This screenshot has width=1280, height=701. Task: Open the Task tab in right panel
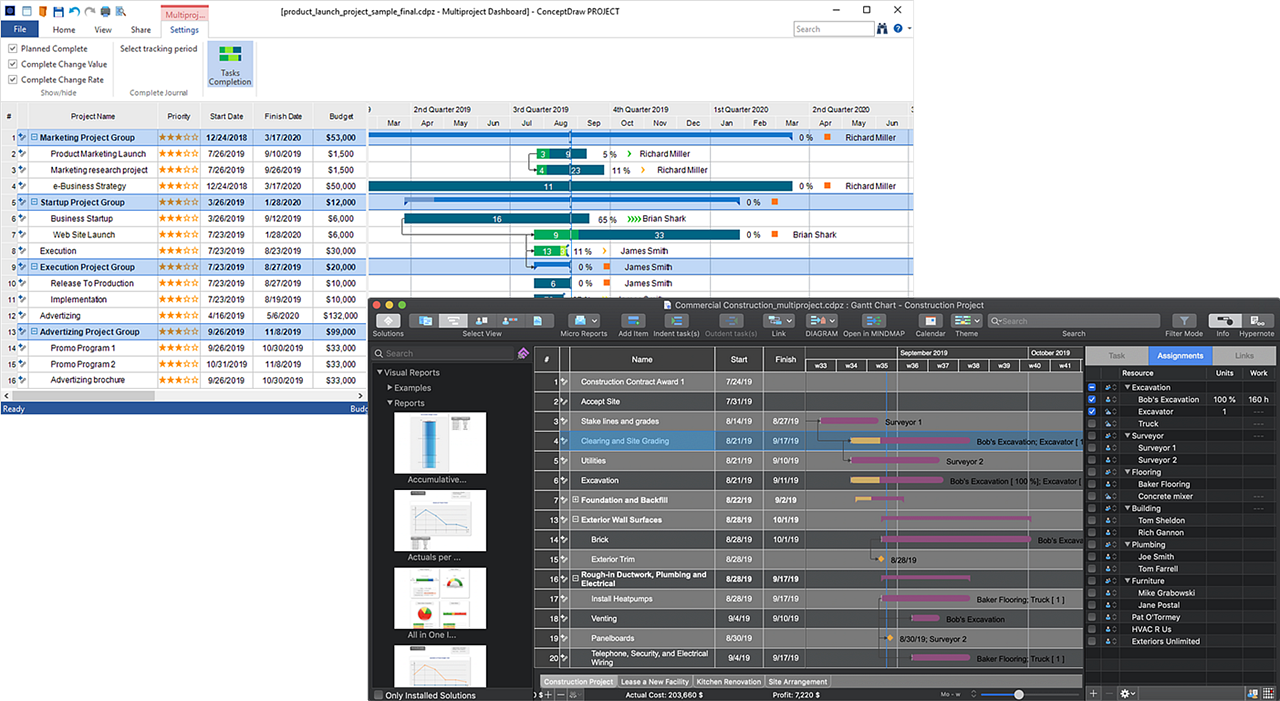(x=1117, y=356)
